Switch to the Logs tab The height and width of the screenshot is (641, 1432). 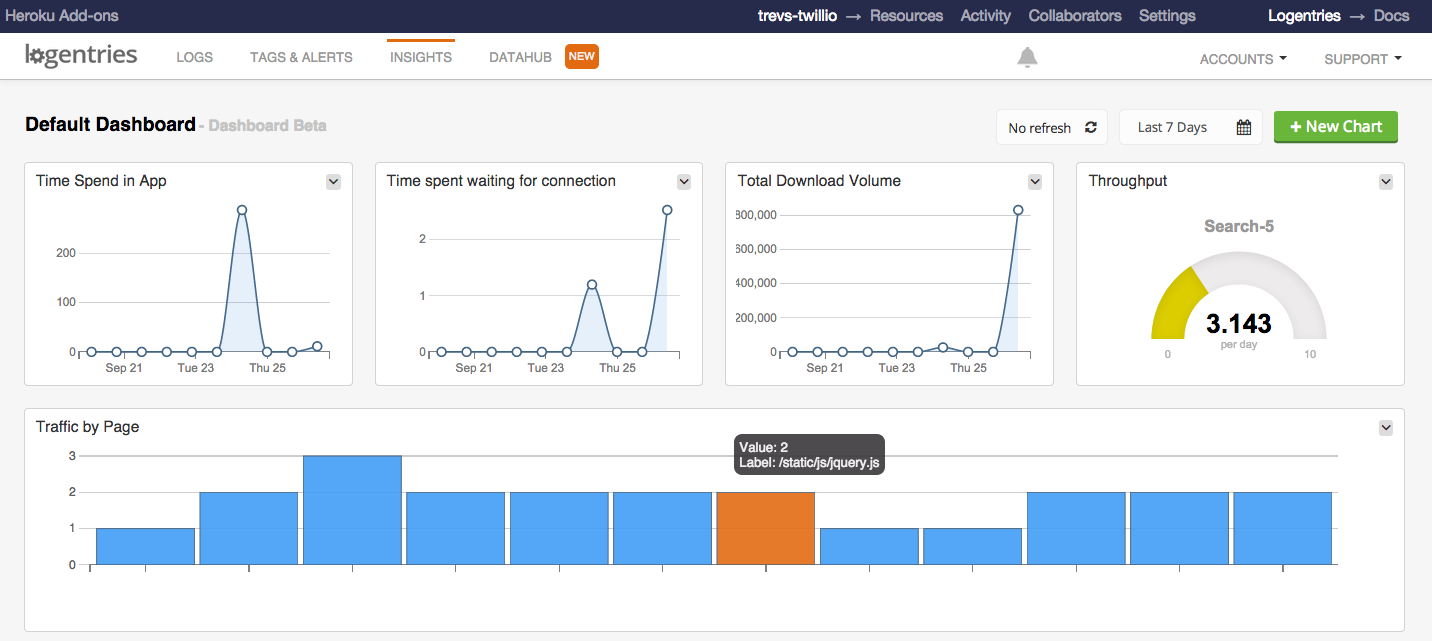(194, 58)
